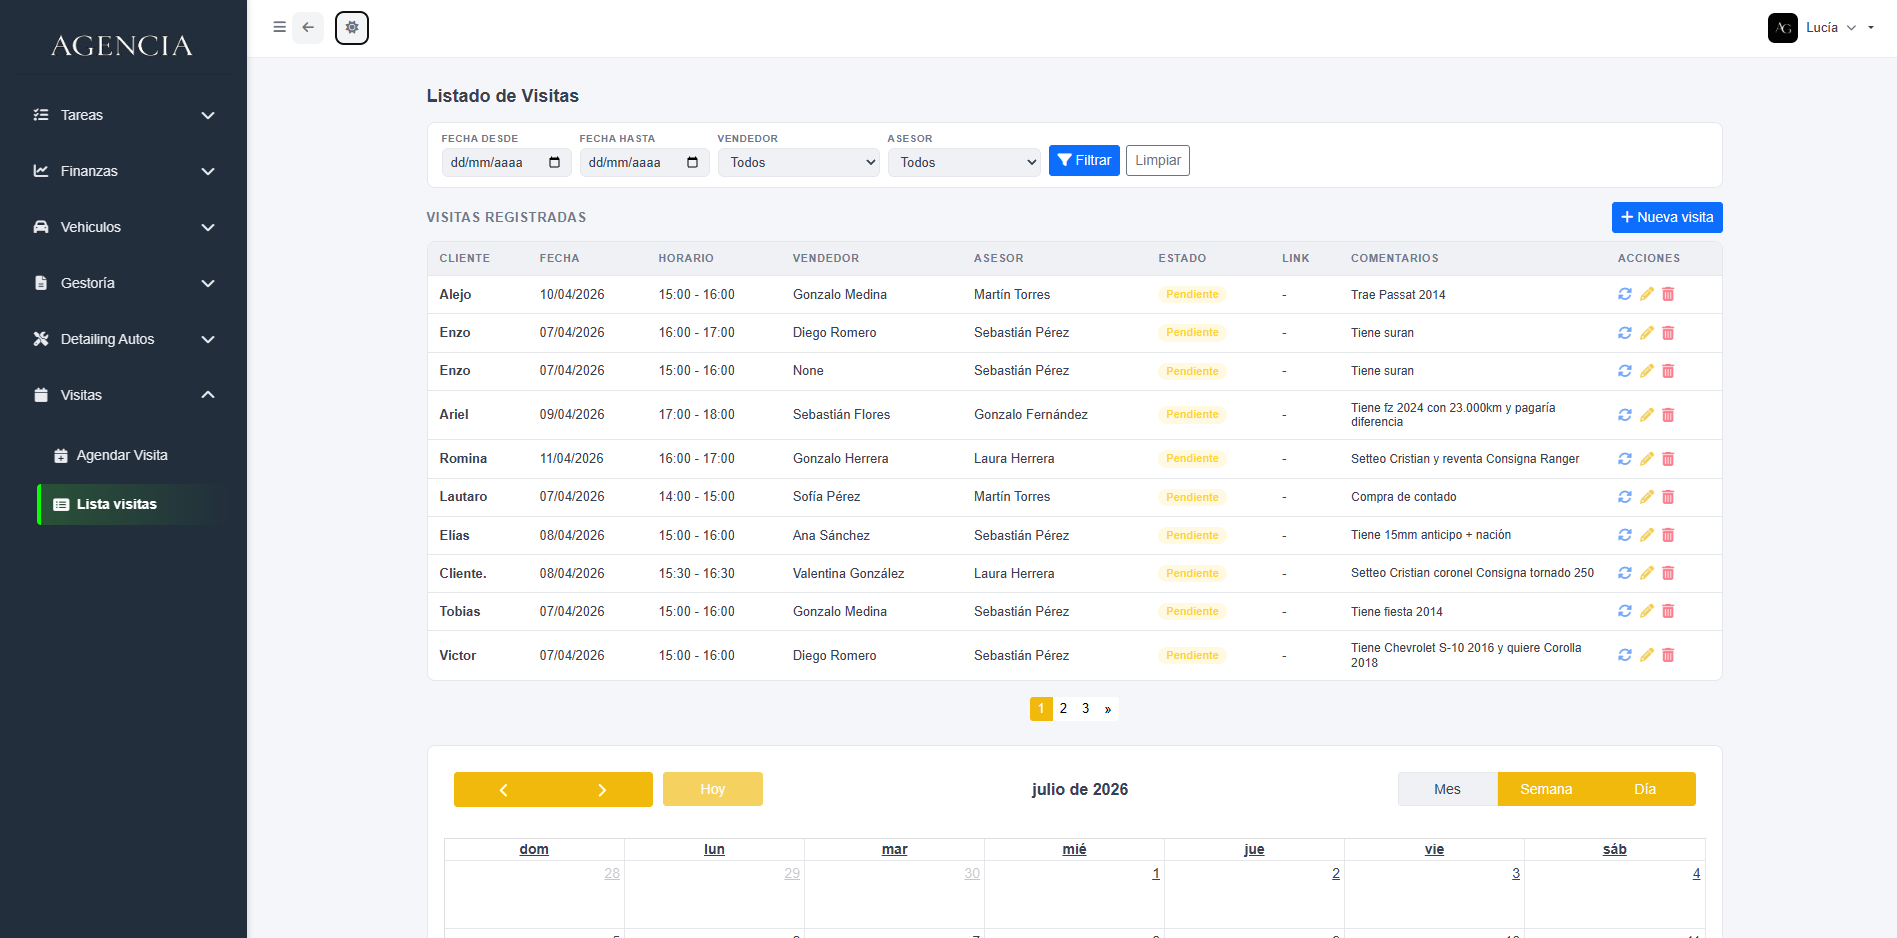
Task: Open Fecha Hasta calendar picker icon
Action: (x=693, y=162)
